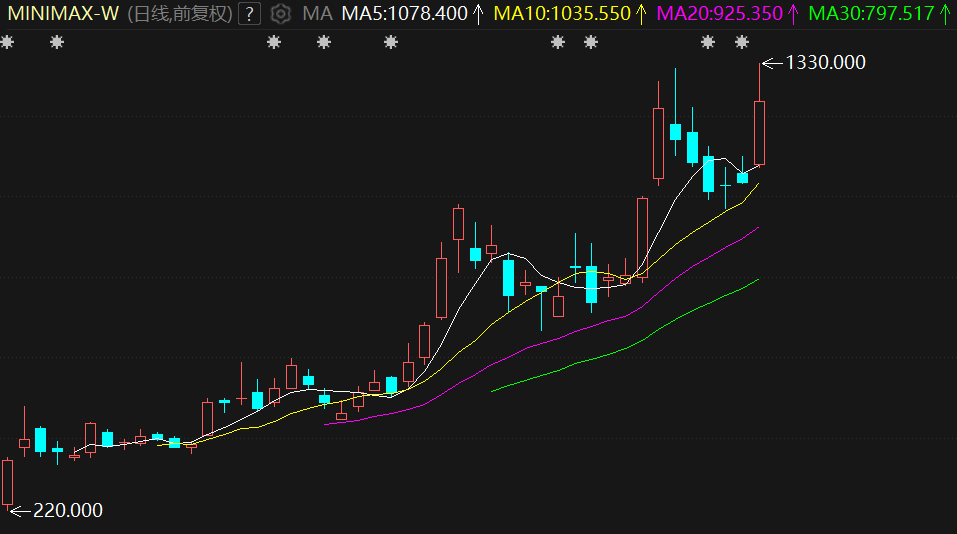Click the up arrow beside MA20 value
This screenshot has height=534, width=957.
pyautogui.click(x=794, y=14)
